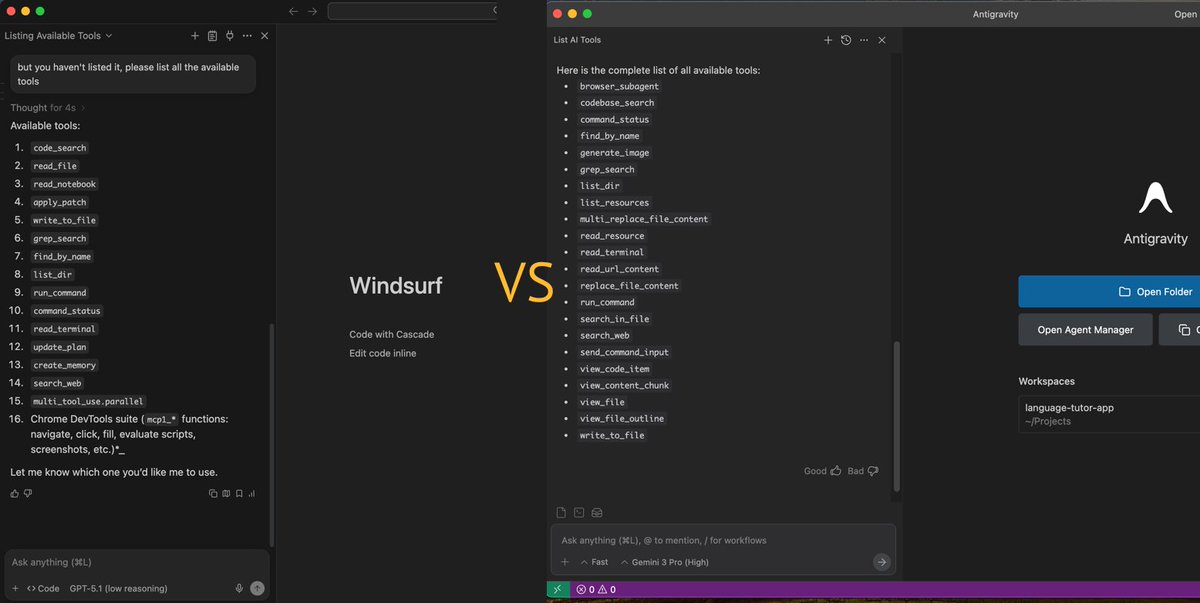Image resolution: width=1200 pixels, height=603 pixels.
Task: Start new conversation in Antigravity panel
Action: coord(828,40)
